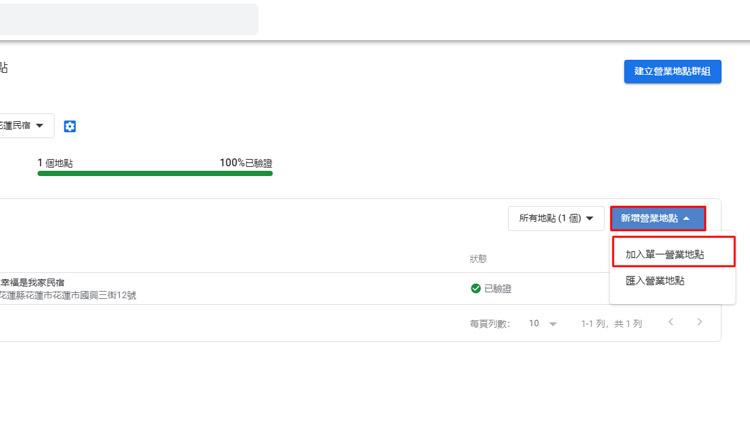
Task: Click the 1 個地點 label
Action: click(55, 163)
